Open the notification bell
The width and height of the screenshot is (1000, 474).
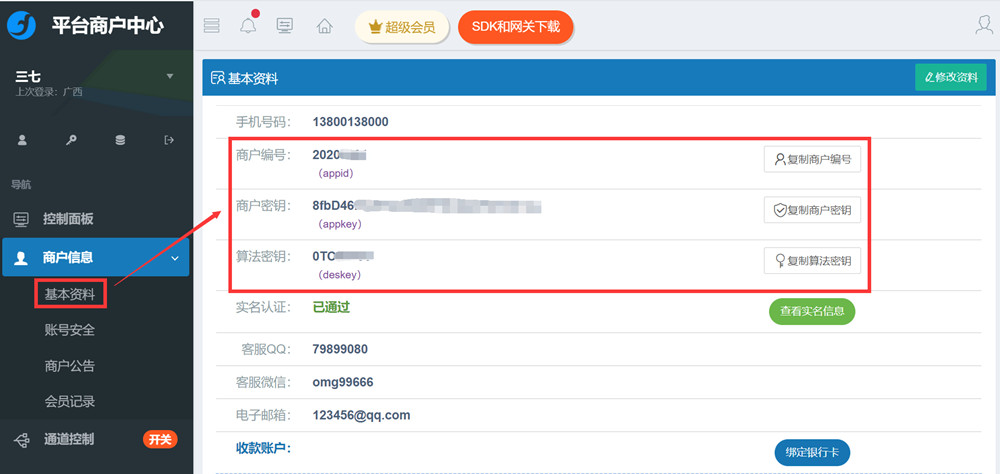click(248, 26)
